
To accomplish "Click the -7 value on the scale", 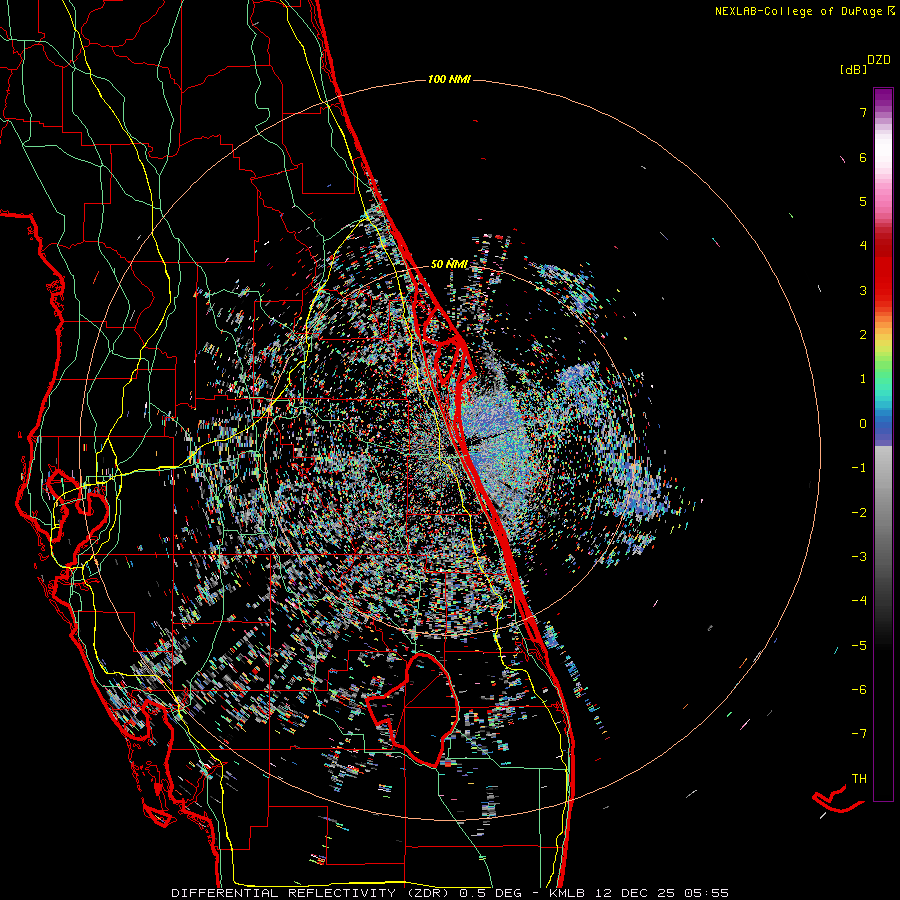I will point(859,734).
